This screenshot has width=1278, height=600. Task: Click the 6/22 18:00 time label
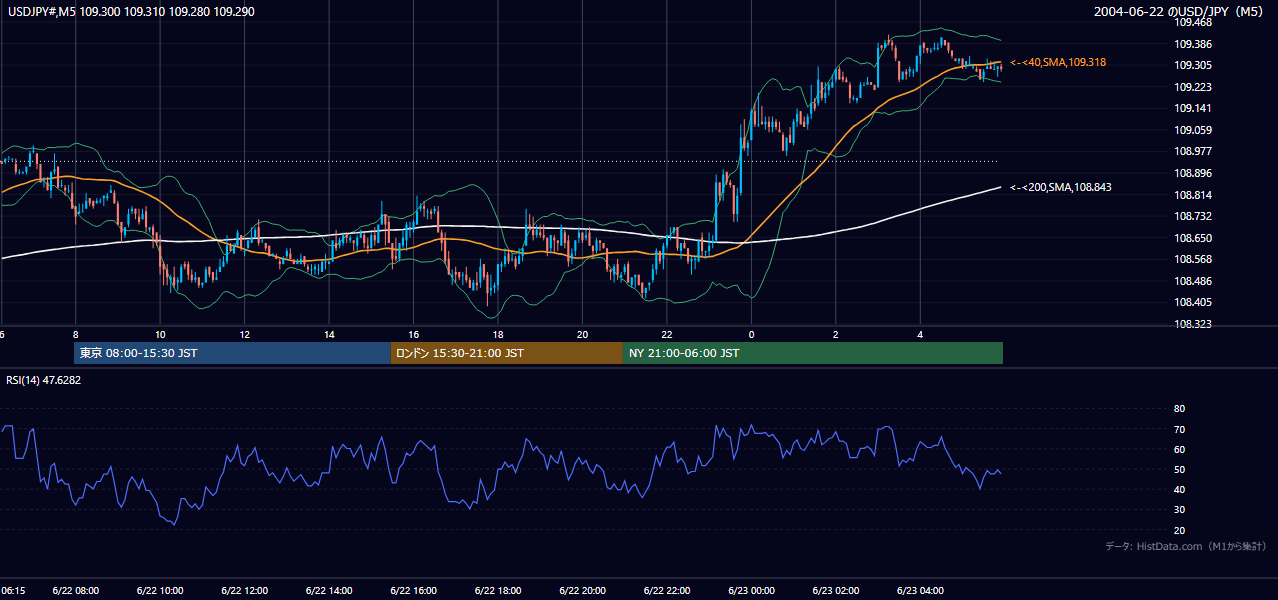coord(498,590)
